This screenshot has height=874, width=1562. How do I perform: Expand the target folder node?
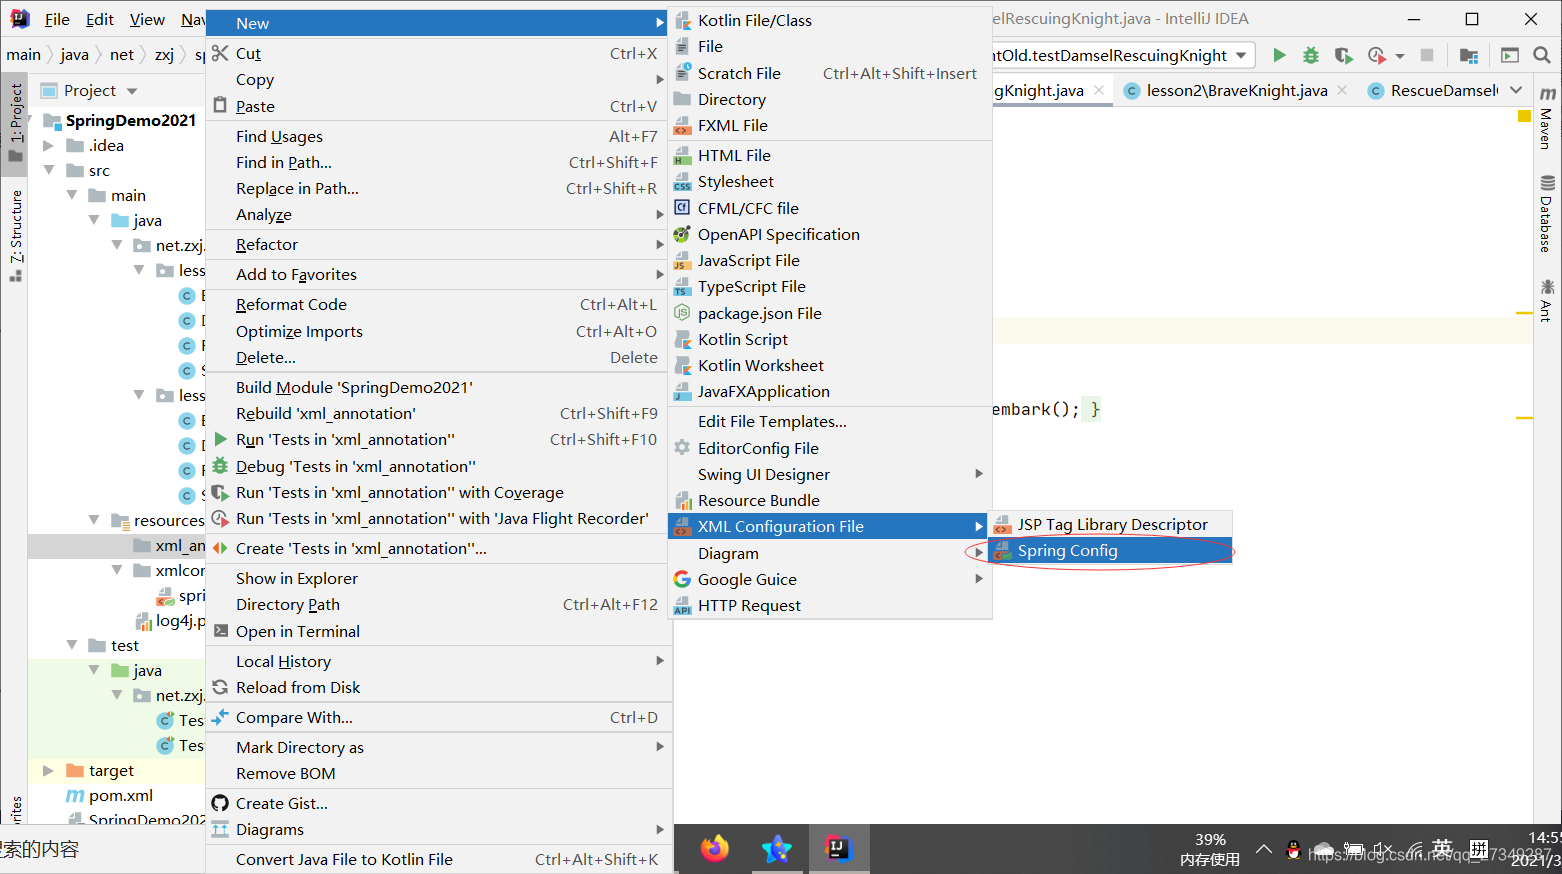click(49, 770)
